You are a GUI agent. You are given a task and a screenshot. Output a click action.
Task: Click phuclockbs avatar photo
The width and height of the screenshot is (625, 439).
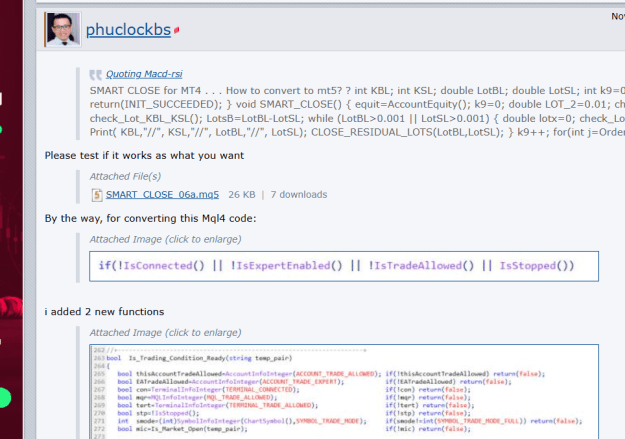63,30
